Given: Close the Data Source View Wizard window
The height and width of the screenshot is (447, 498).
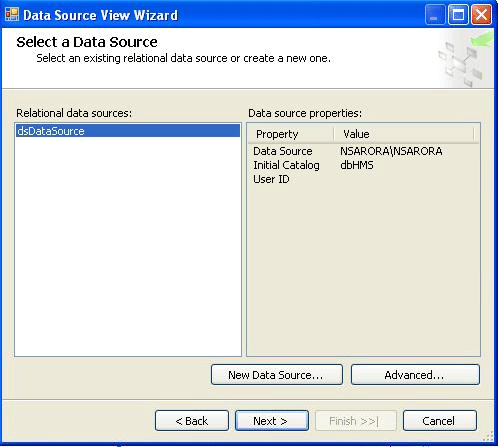Looking at the screenshot, I should pos(481,15).
